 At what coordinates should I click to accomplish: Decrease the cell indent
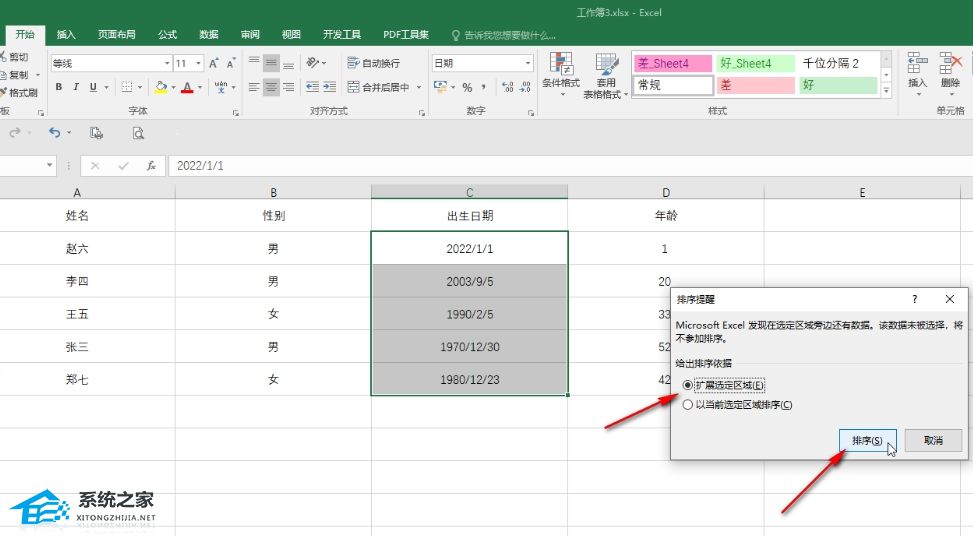point(312,87)
